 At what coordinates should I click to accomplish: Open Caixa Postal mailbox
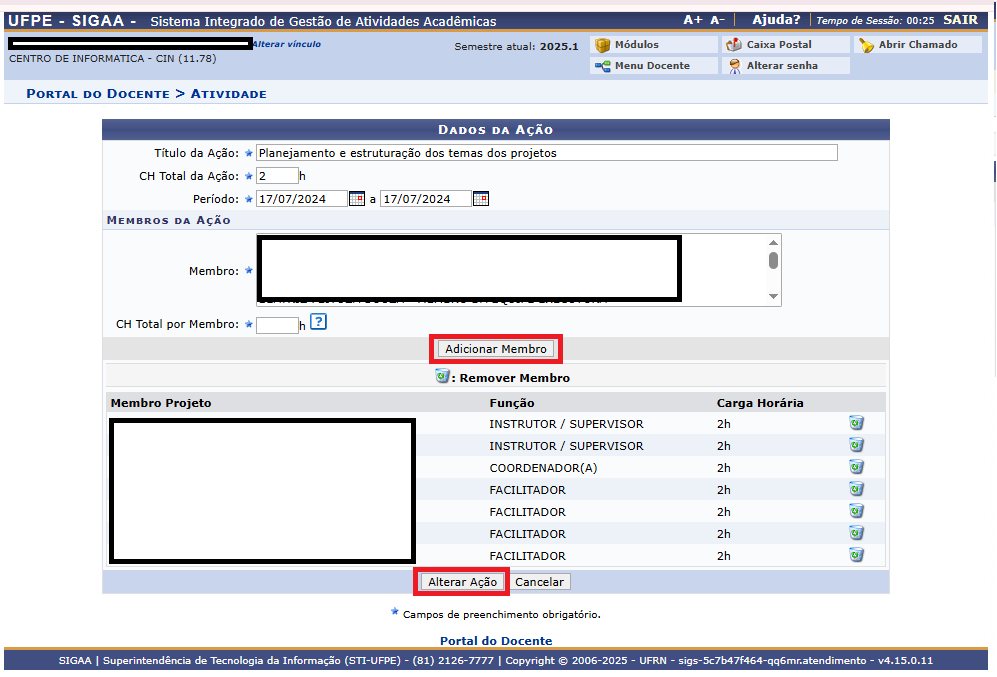click(x=778, y=45)
